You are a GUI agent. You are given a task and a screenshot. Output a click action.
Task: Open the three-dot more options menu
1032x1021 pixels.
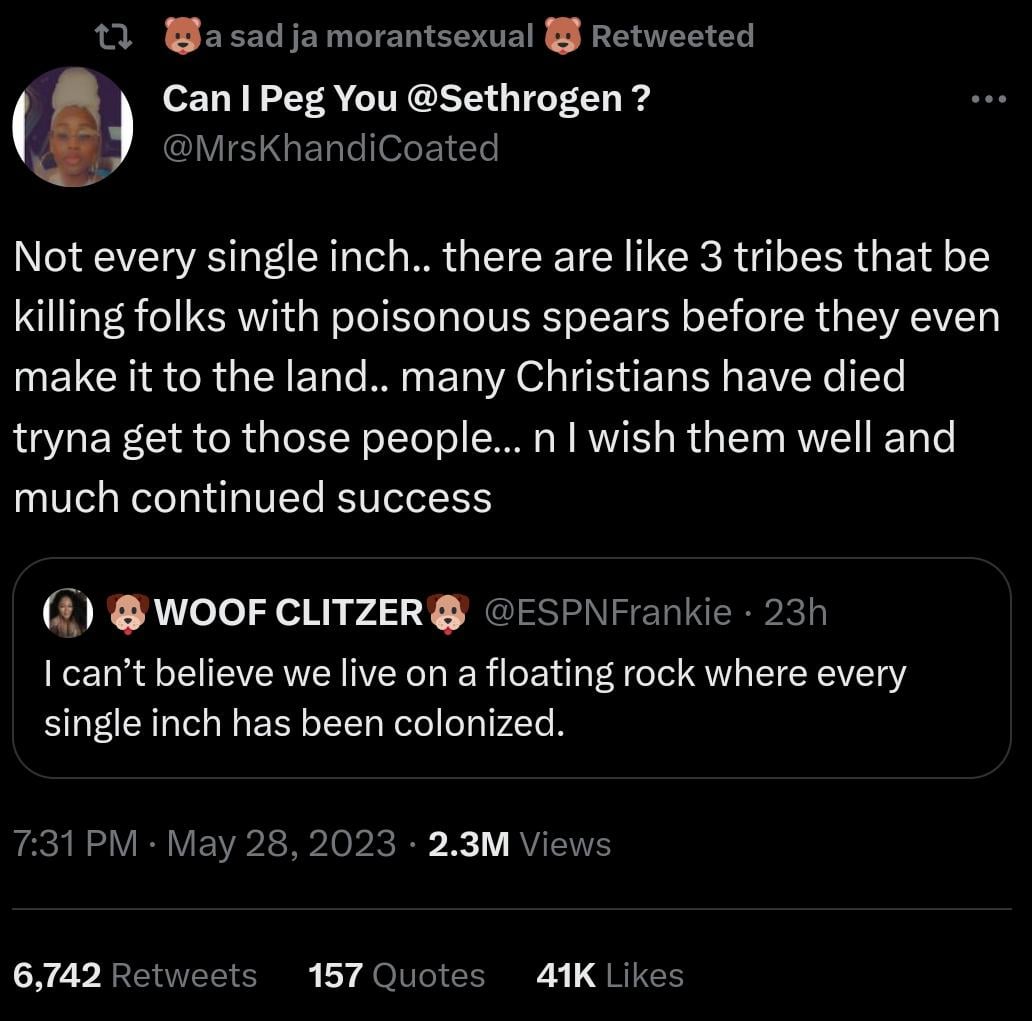988,100
